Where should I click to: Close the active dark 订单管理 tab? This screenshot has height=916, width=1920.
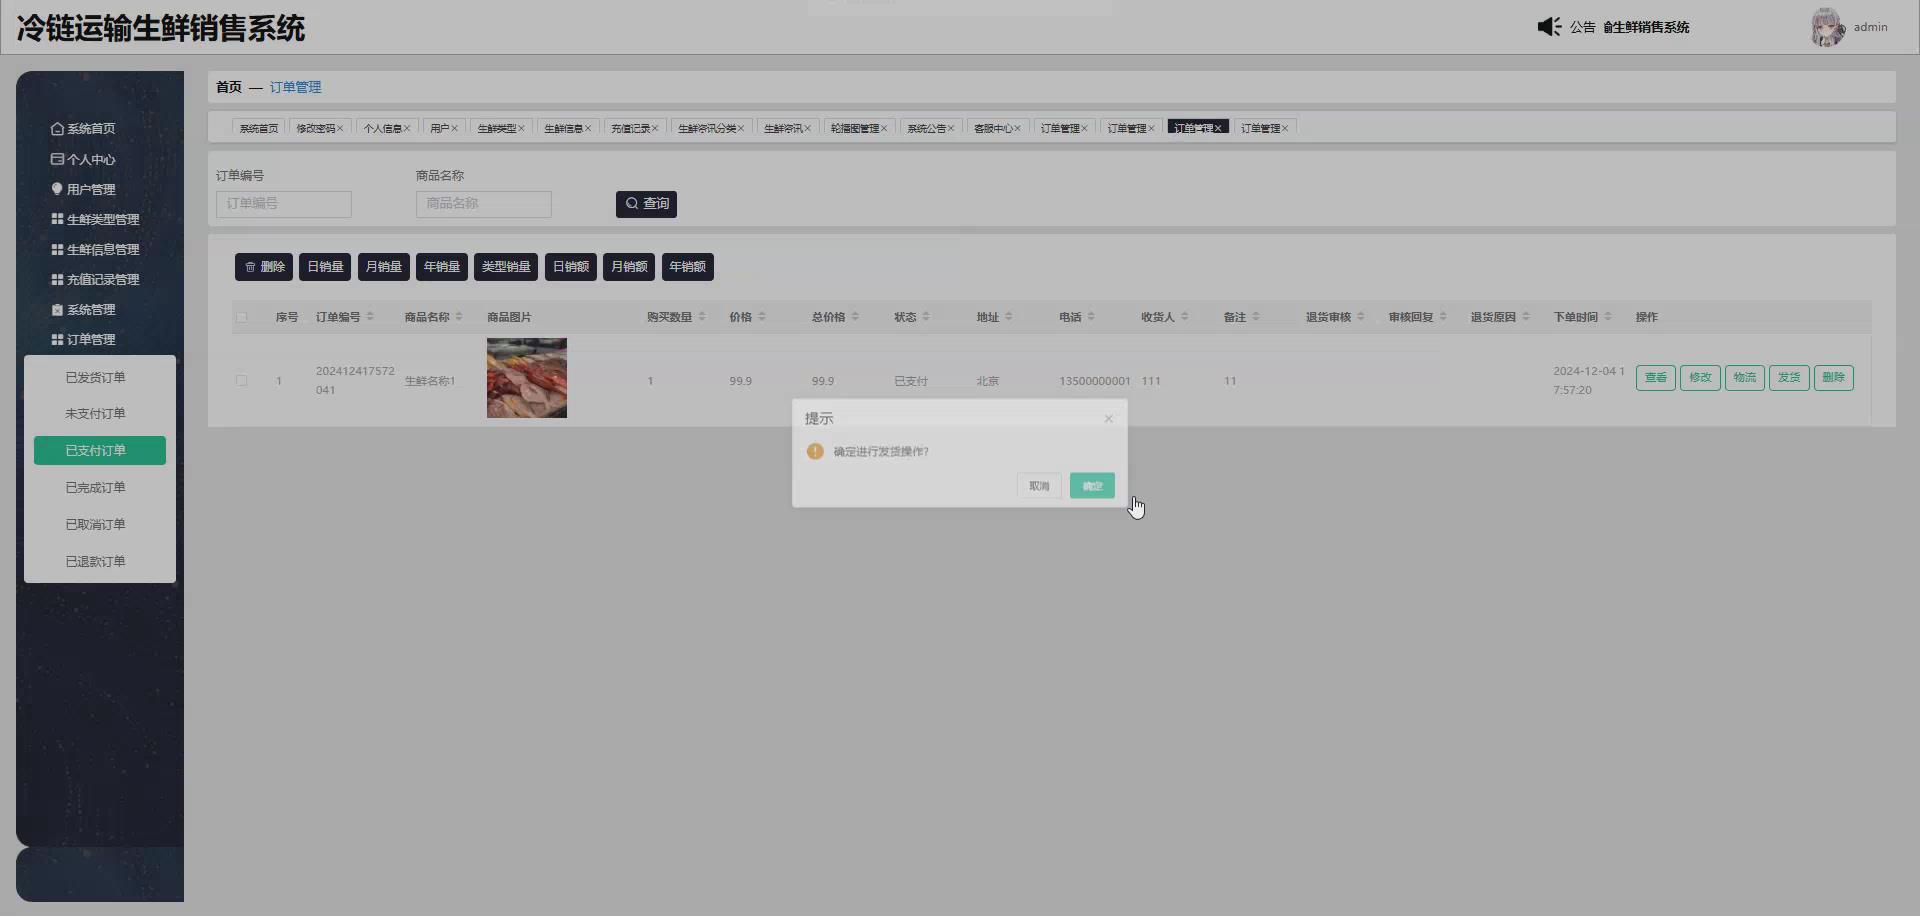[1218, 128]
